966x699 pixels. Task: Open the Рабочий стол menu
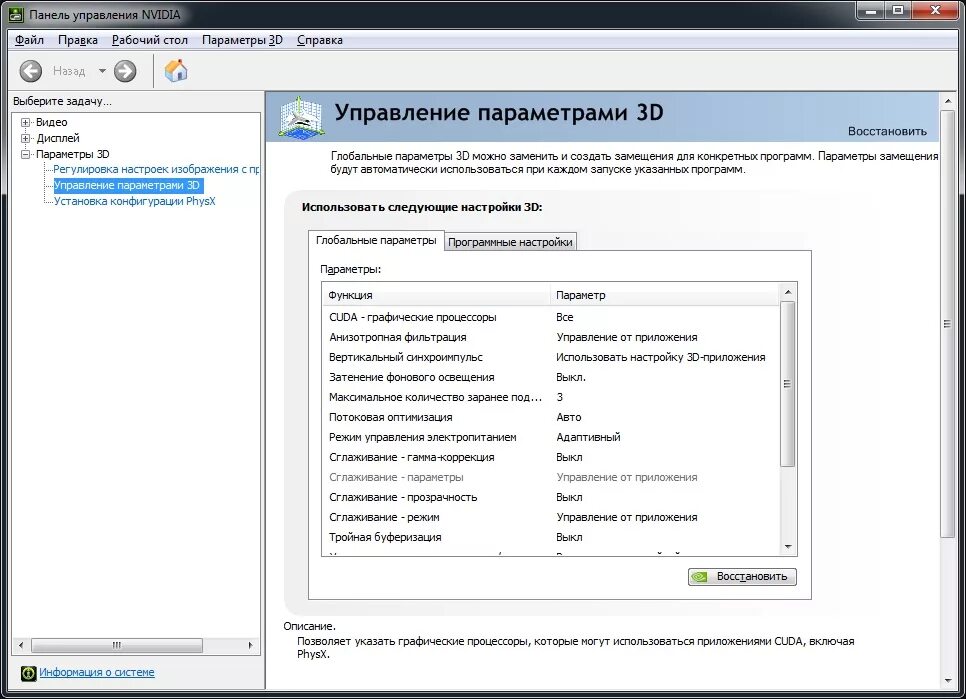click(150, 40)
